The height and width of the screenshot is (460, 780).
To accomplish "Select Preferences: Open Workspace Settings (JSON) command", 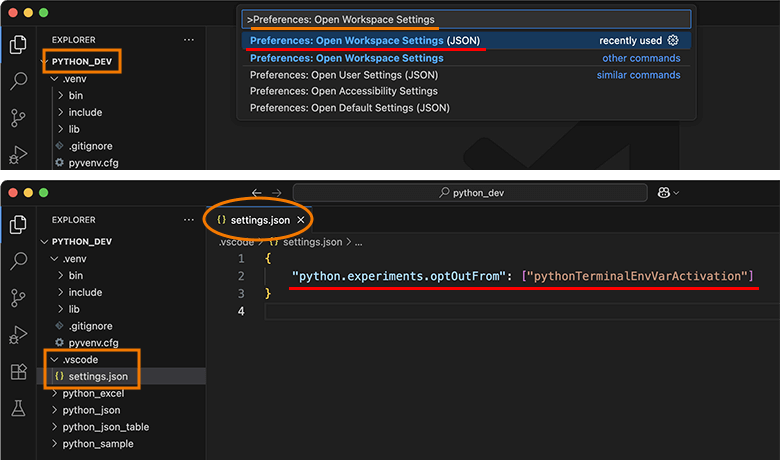I will [x=466, y=41].
